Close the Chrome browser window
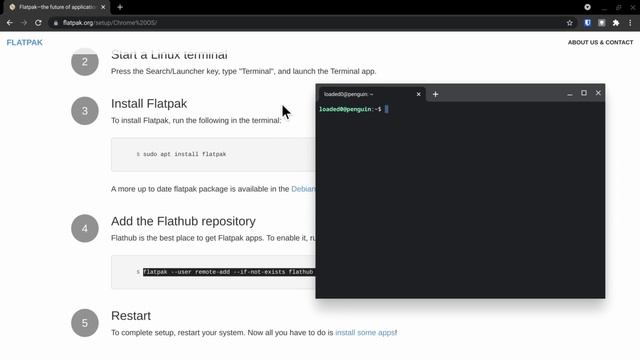Image resolution: width=640 pixels, height=360 pixels. pyautogui.click(x=633, y=7)
